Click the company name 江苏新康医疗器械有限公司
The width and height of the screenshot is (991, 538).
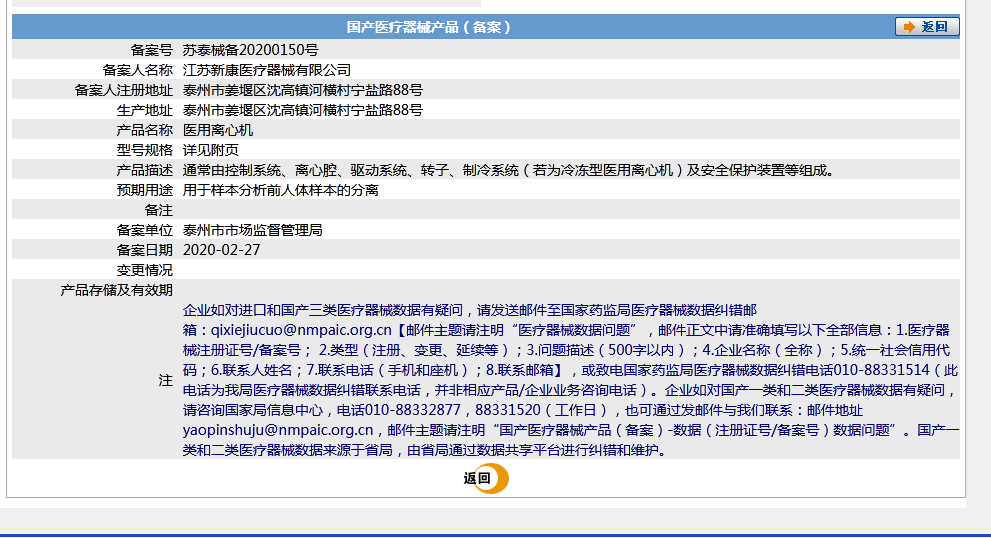pos(267,70)
